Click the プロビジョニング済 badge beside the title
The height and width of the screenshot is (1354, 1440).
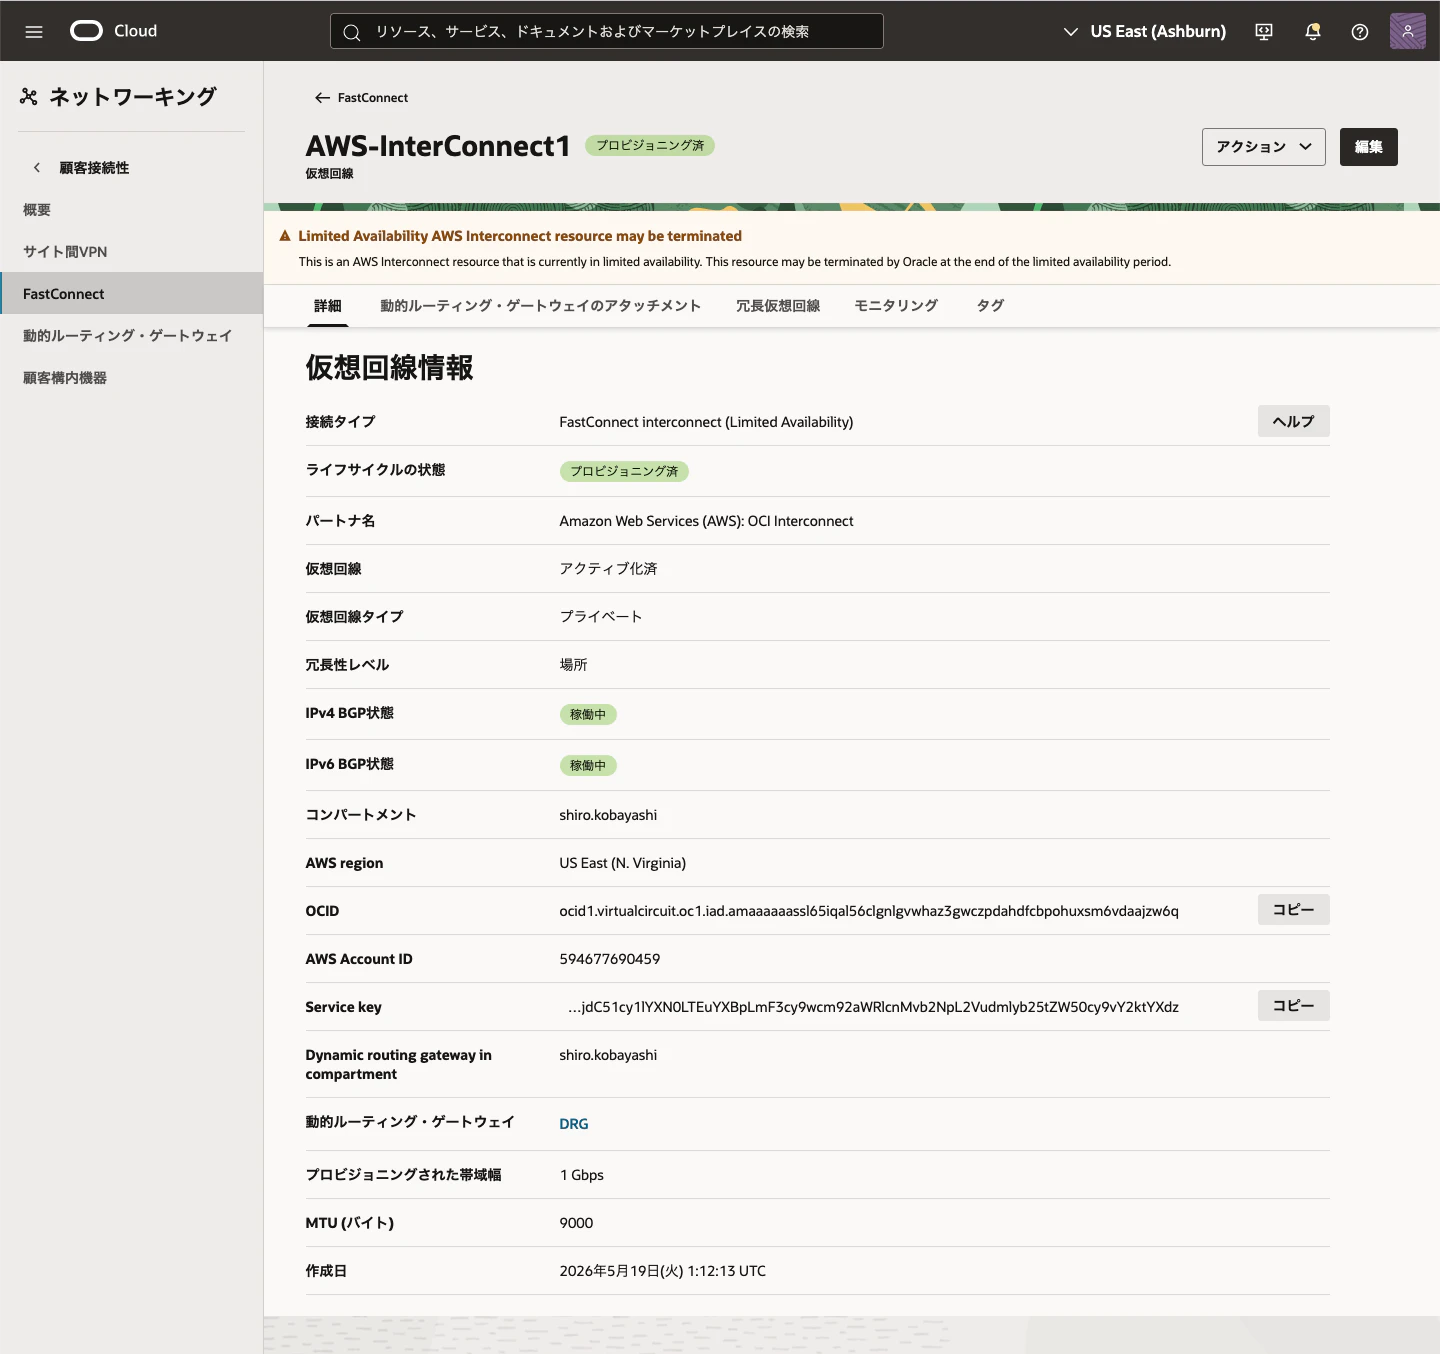pyautogui.click(x=650, y=146)
